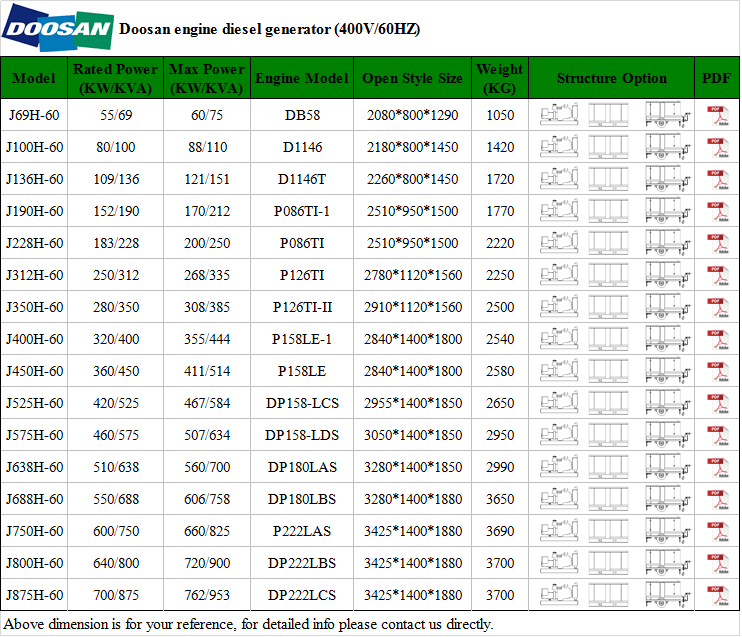Click the Doosan logo

(58, 27)
